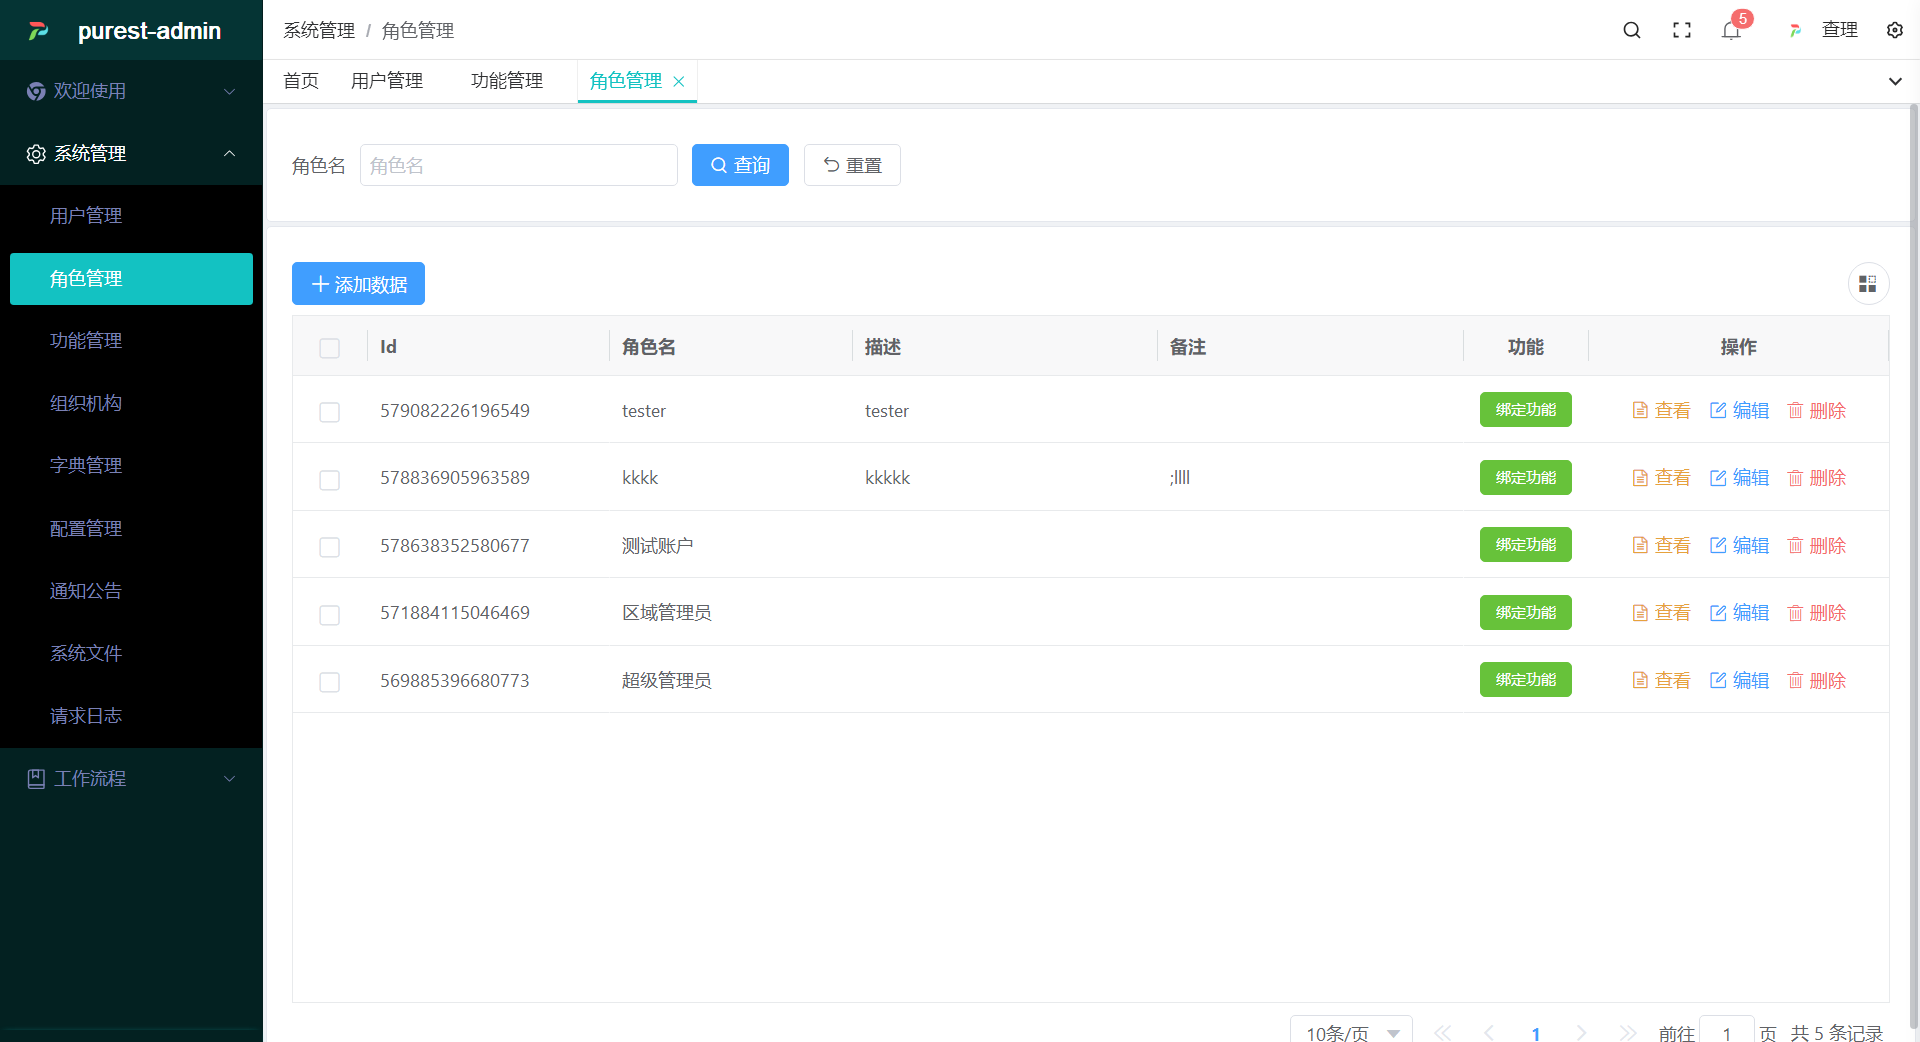Image resolution: width=1920 pixels, height=1042 pixels.
Task: Open 请求日志 in sidebar
Action: (131, 716)
